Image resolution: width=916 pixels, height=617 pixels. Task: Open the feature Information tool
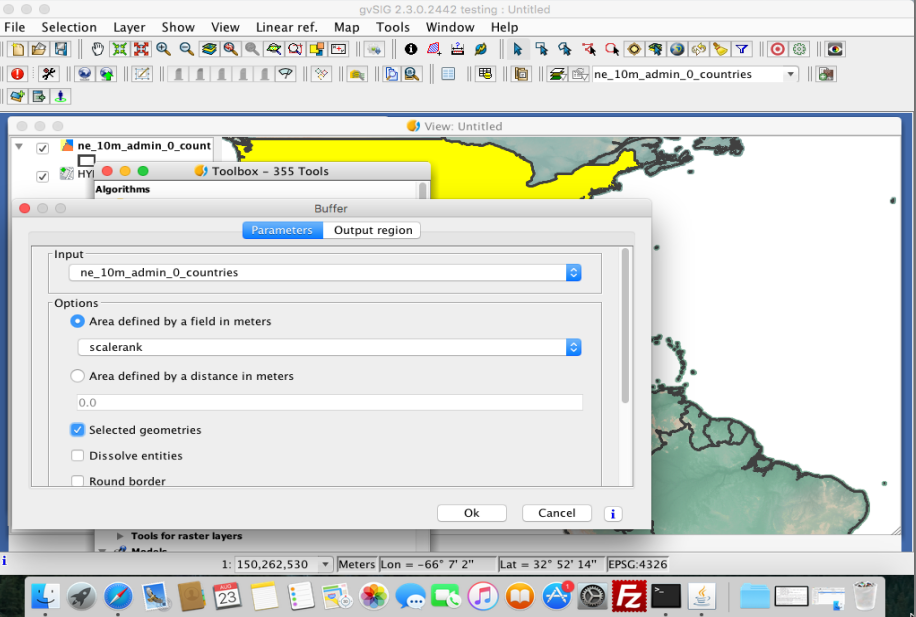[410, 49]
